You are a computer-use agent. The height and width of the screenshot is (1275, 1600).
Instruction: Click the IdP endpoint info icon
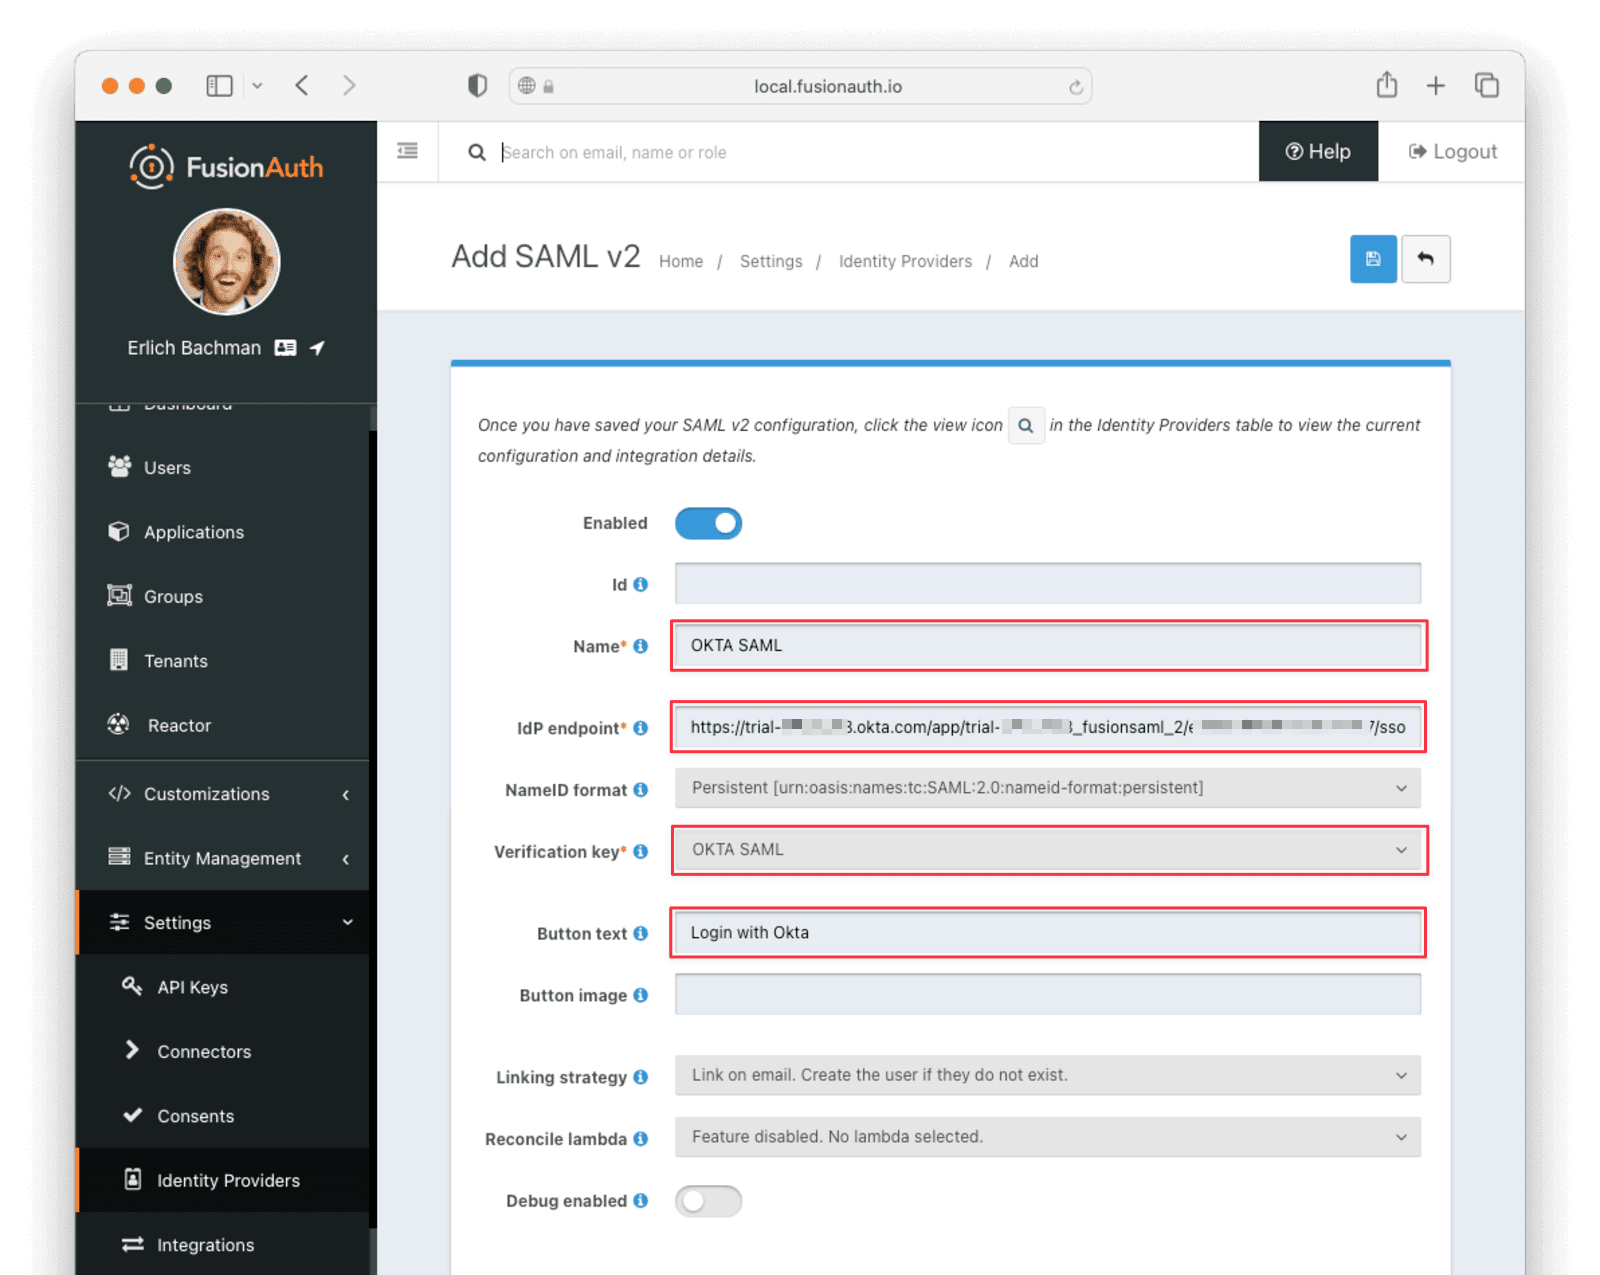(640, 728)
